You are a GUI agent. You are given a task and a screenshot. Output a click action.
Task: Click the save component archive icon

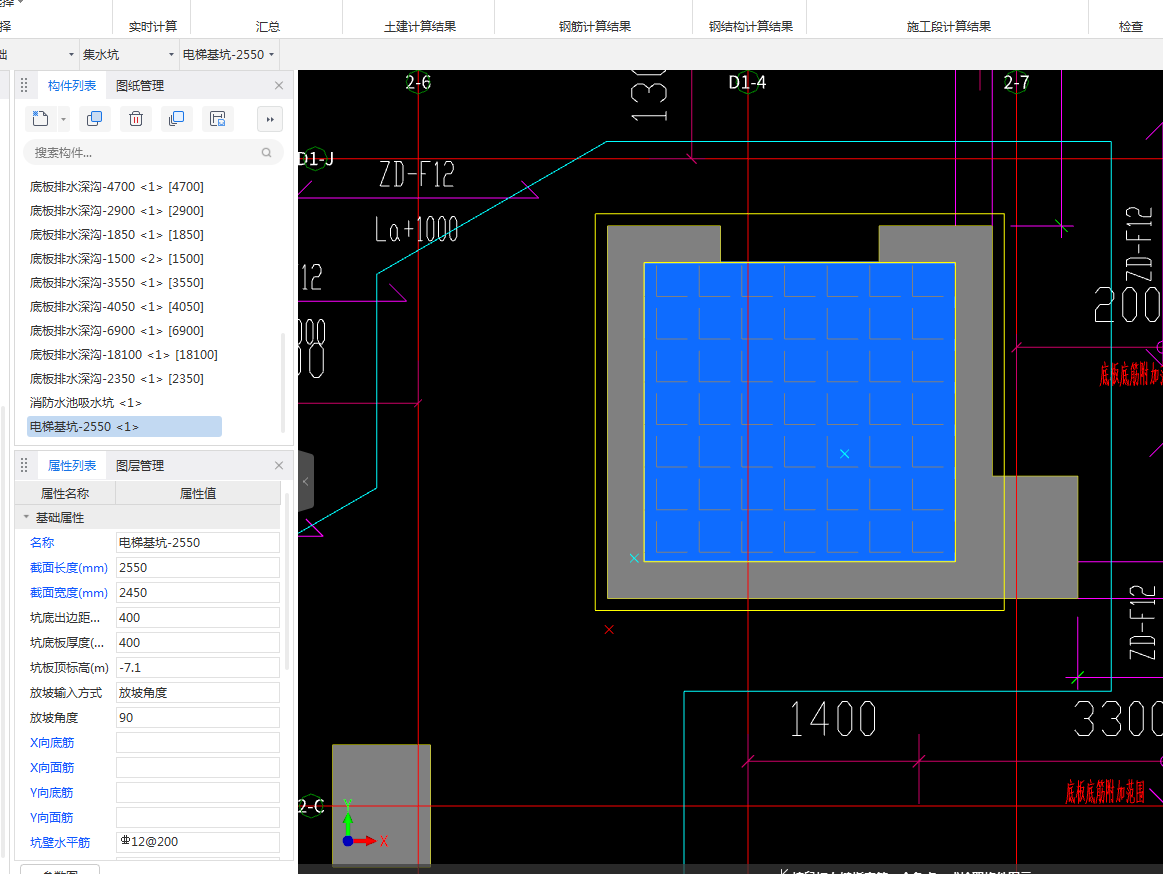(x=217, y=119)
